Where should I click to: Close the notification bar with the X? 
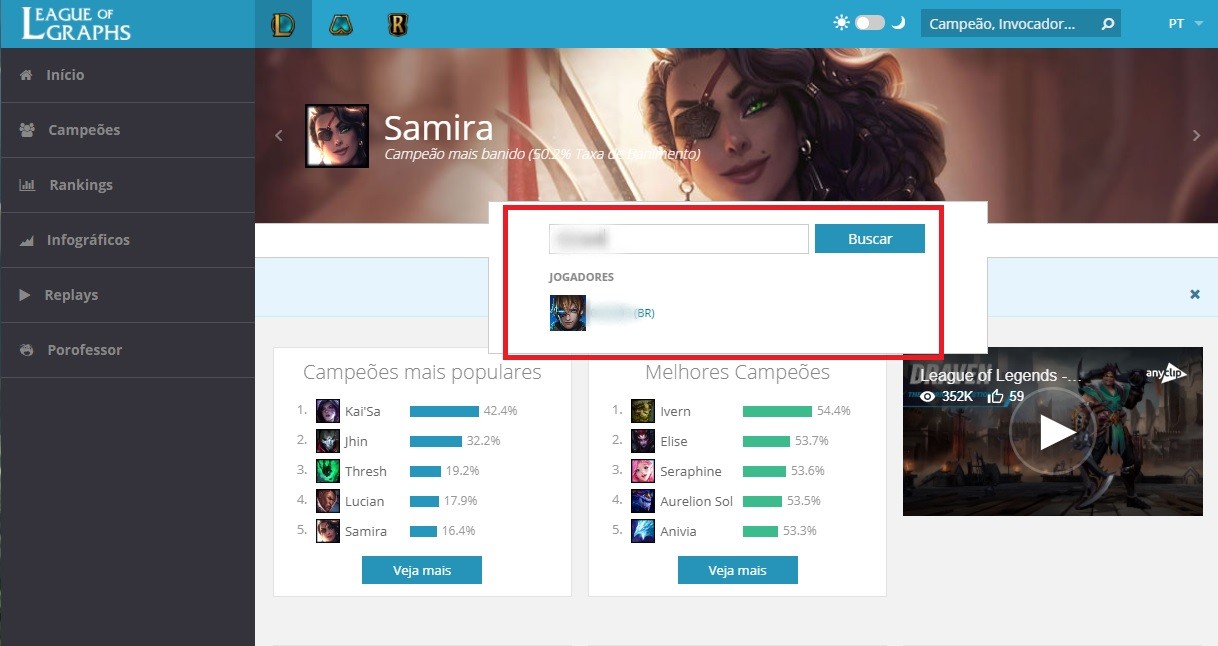(1195, 294)
